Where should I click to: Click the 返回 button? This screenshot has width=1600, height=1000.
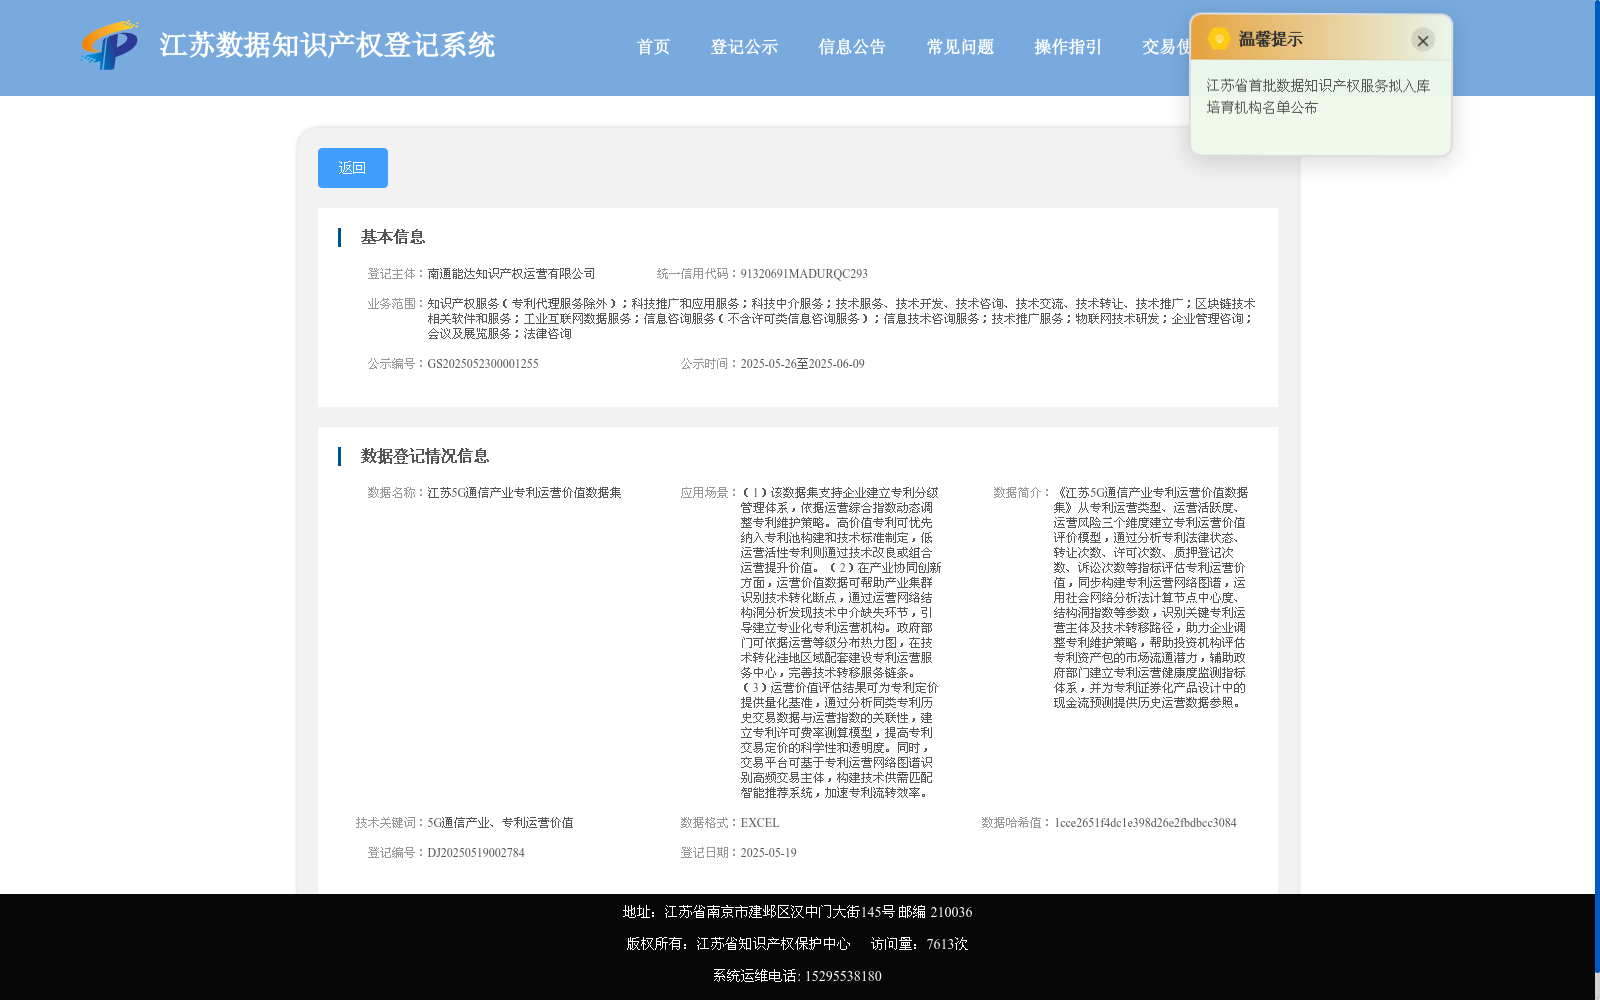353,168
